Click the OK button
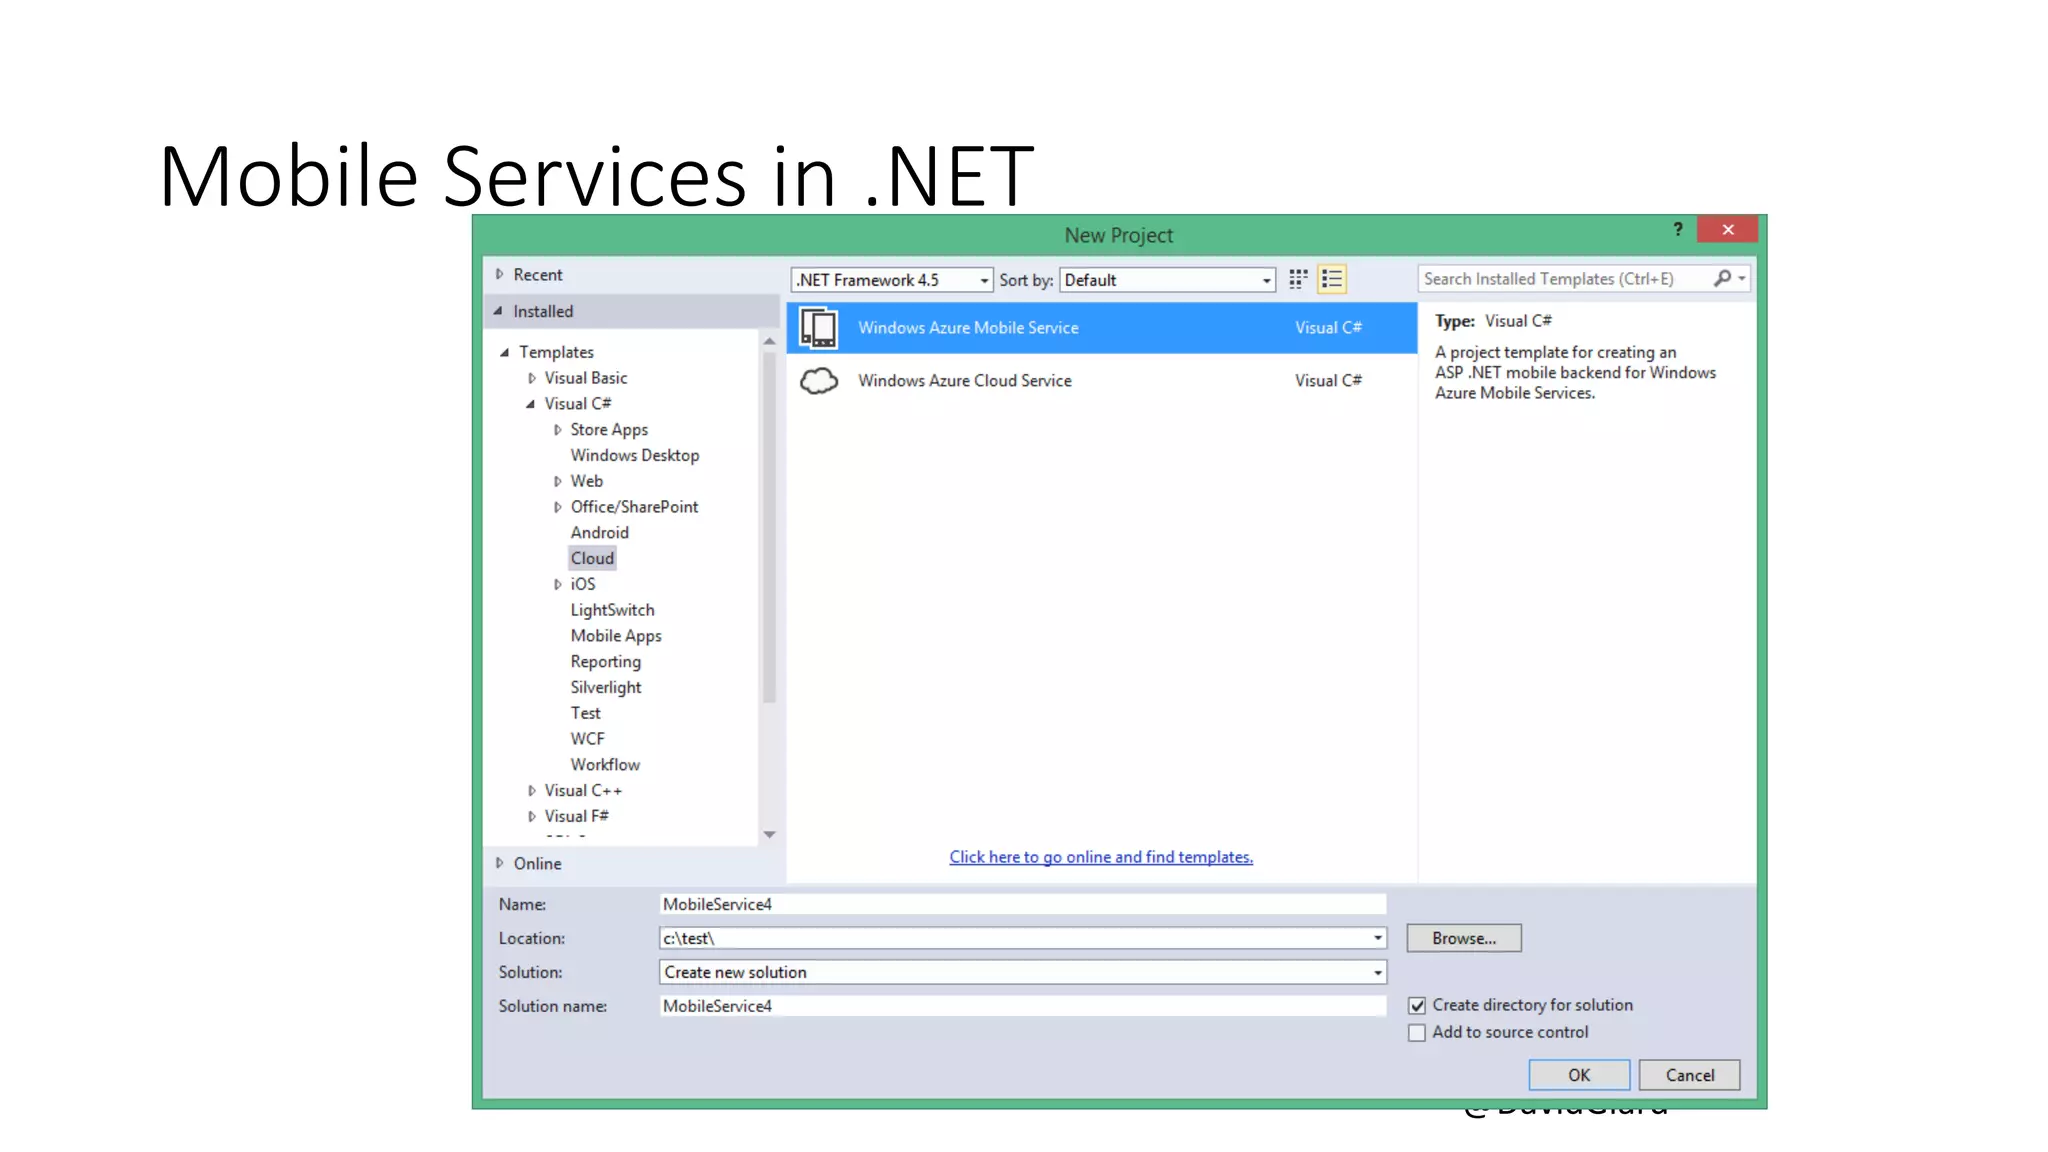Image resolution: width=2048 pixels, height=1152 pixels. 1579,1075
